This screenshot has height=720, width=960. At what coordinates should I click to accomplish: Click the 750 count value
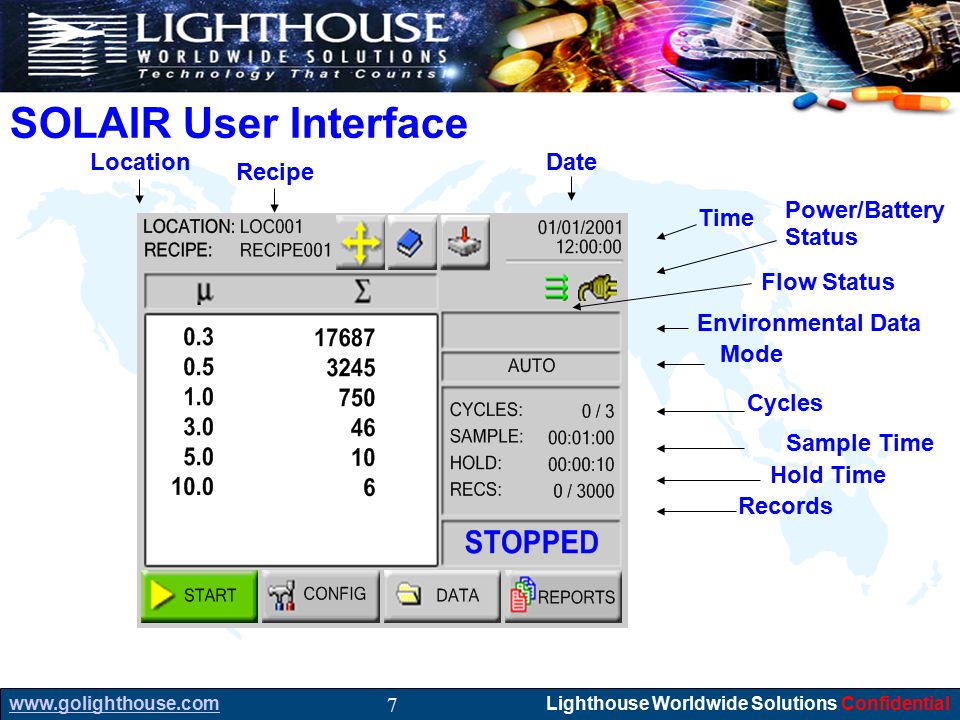coord(357,398)
